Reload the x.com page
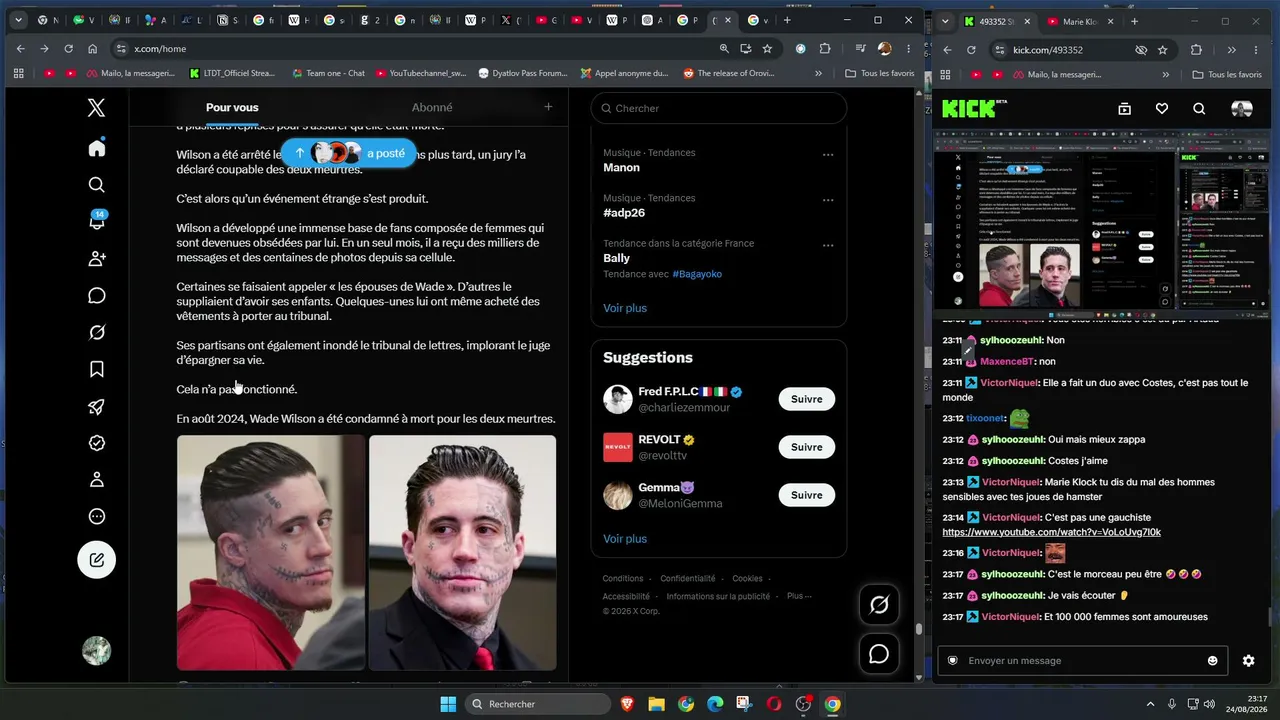 pyautogui.click(x=68, y=48)
